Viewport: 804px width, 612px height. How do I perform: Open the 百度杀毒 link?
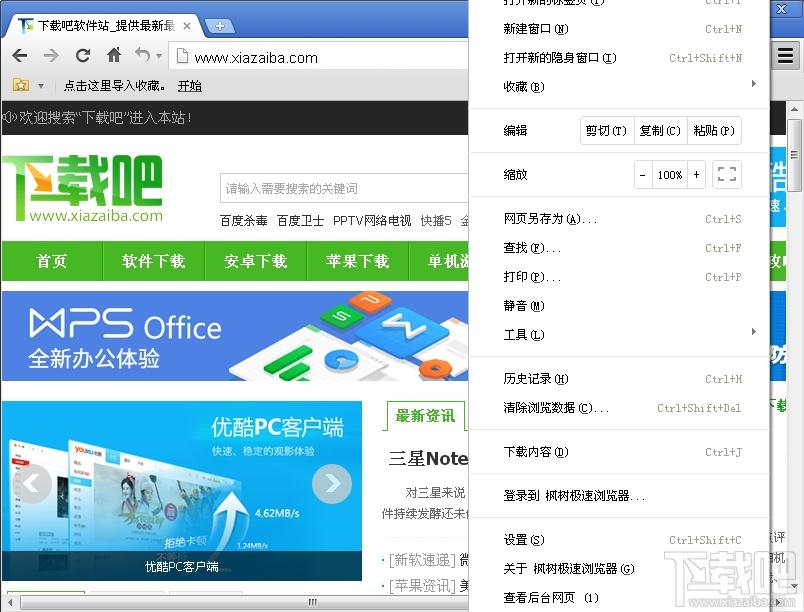(x=244, y=221)
